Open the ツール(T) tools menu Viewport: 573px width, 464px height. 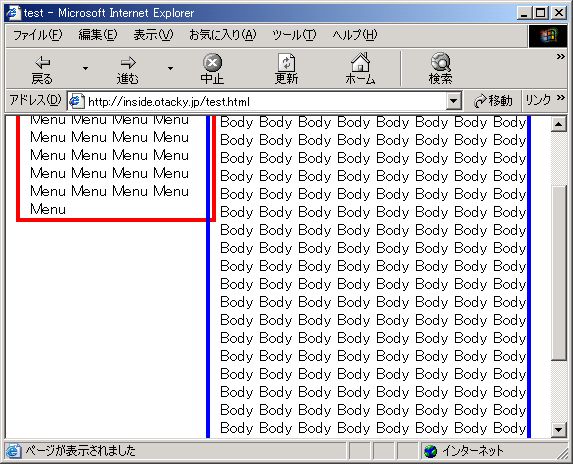(x=294, y=35)
